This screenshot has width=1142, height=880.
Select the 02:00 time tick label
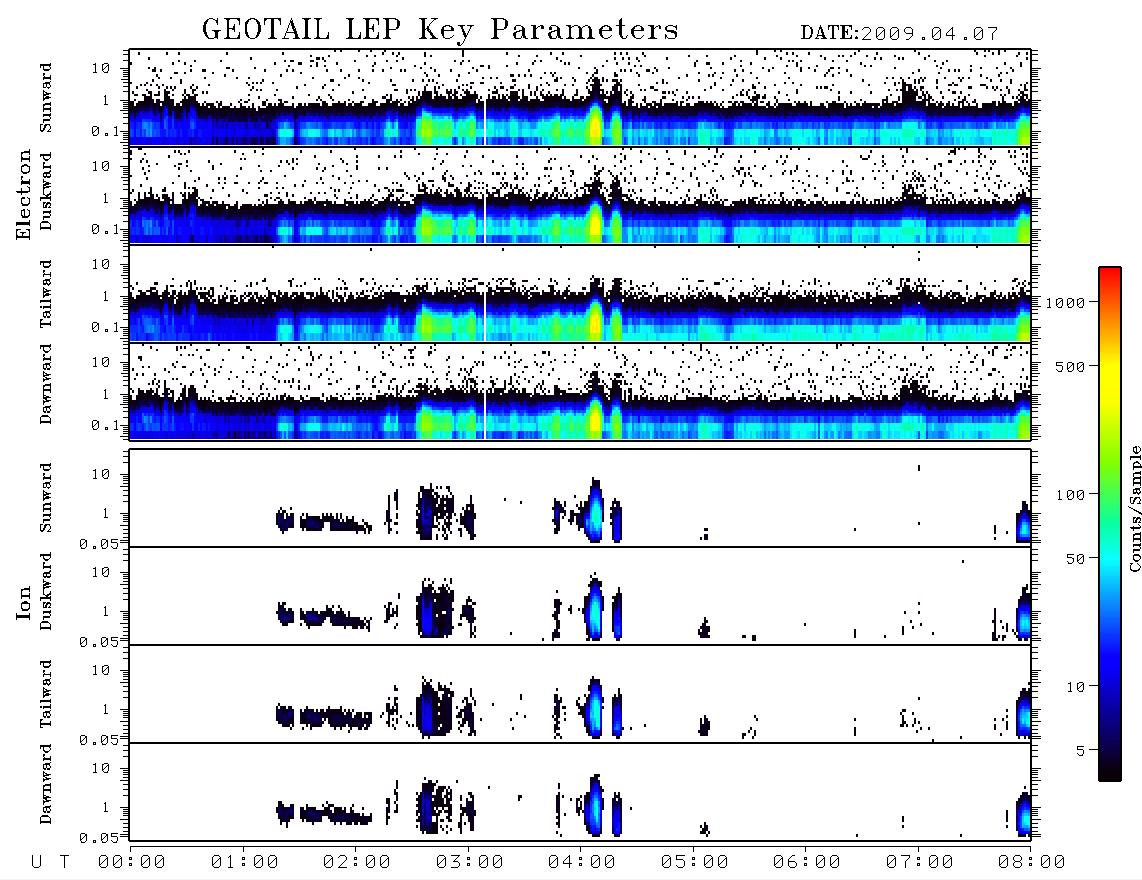point(357,862)
